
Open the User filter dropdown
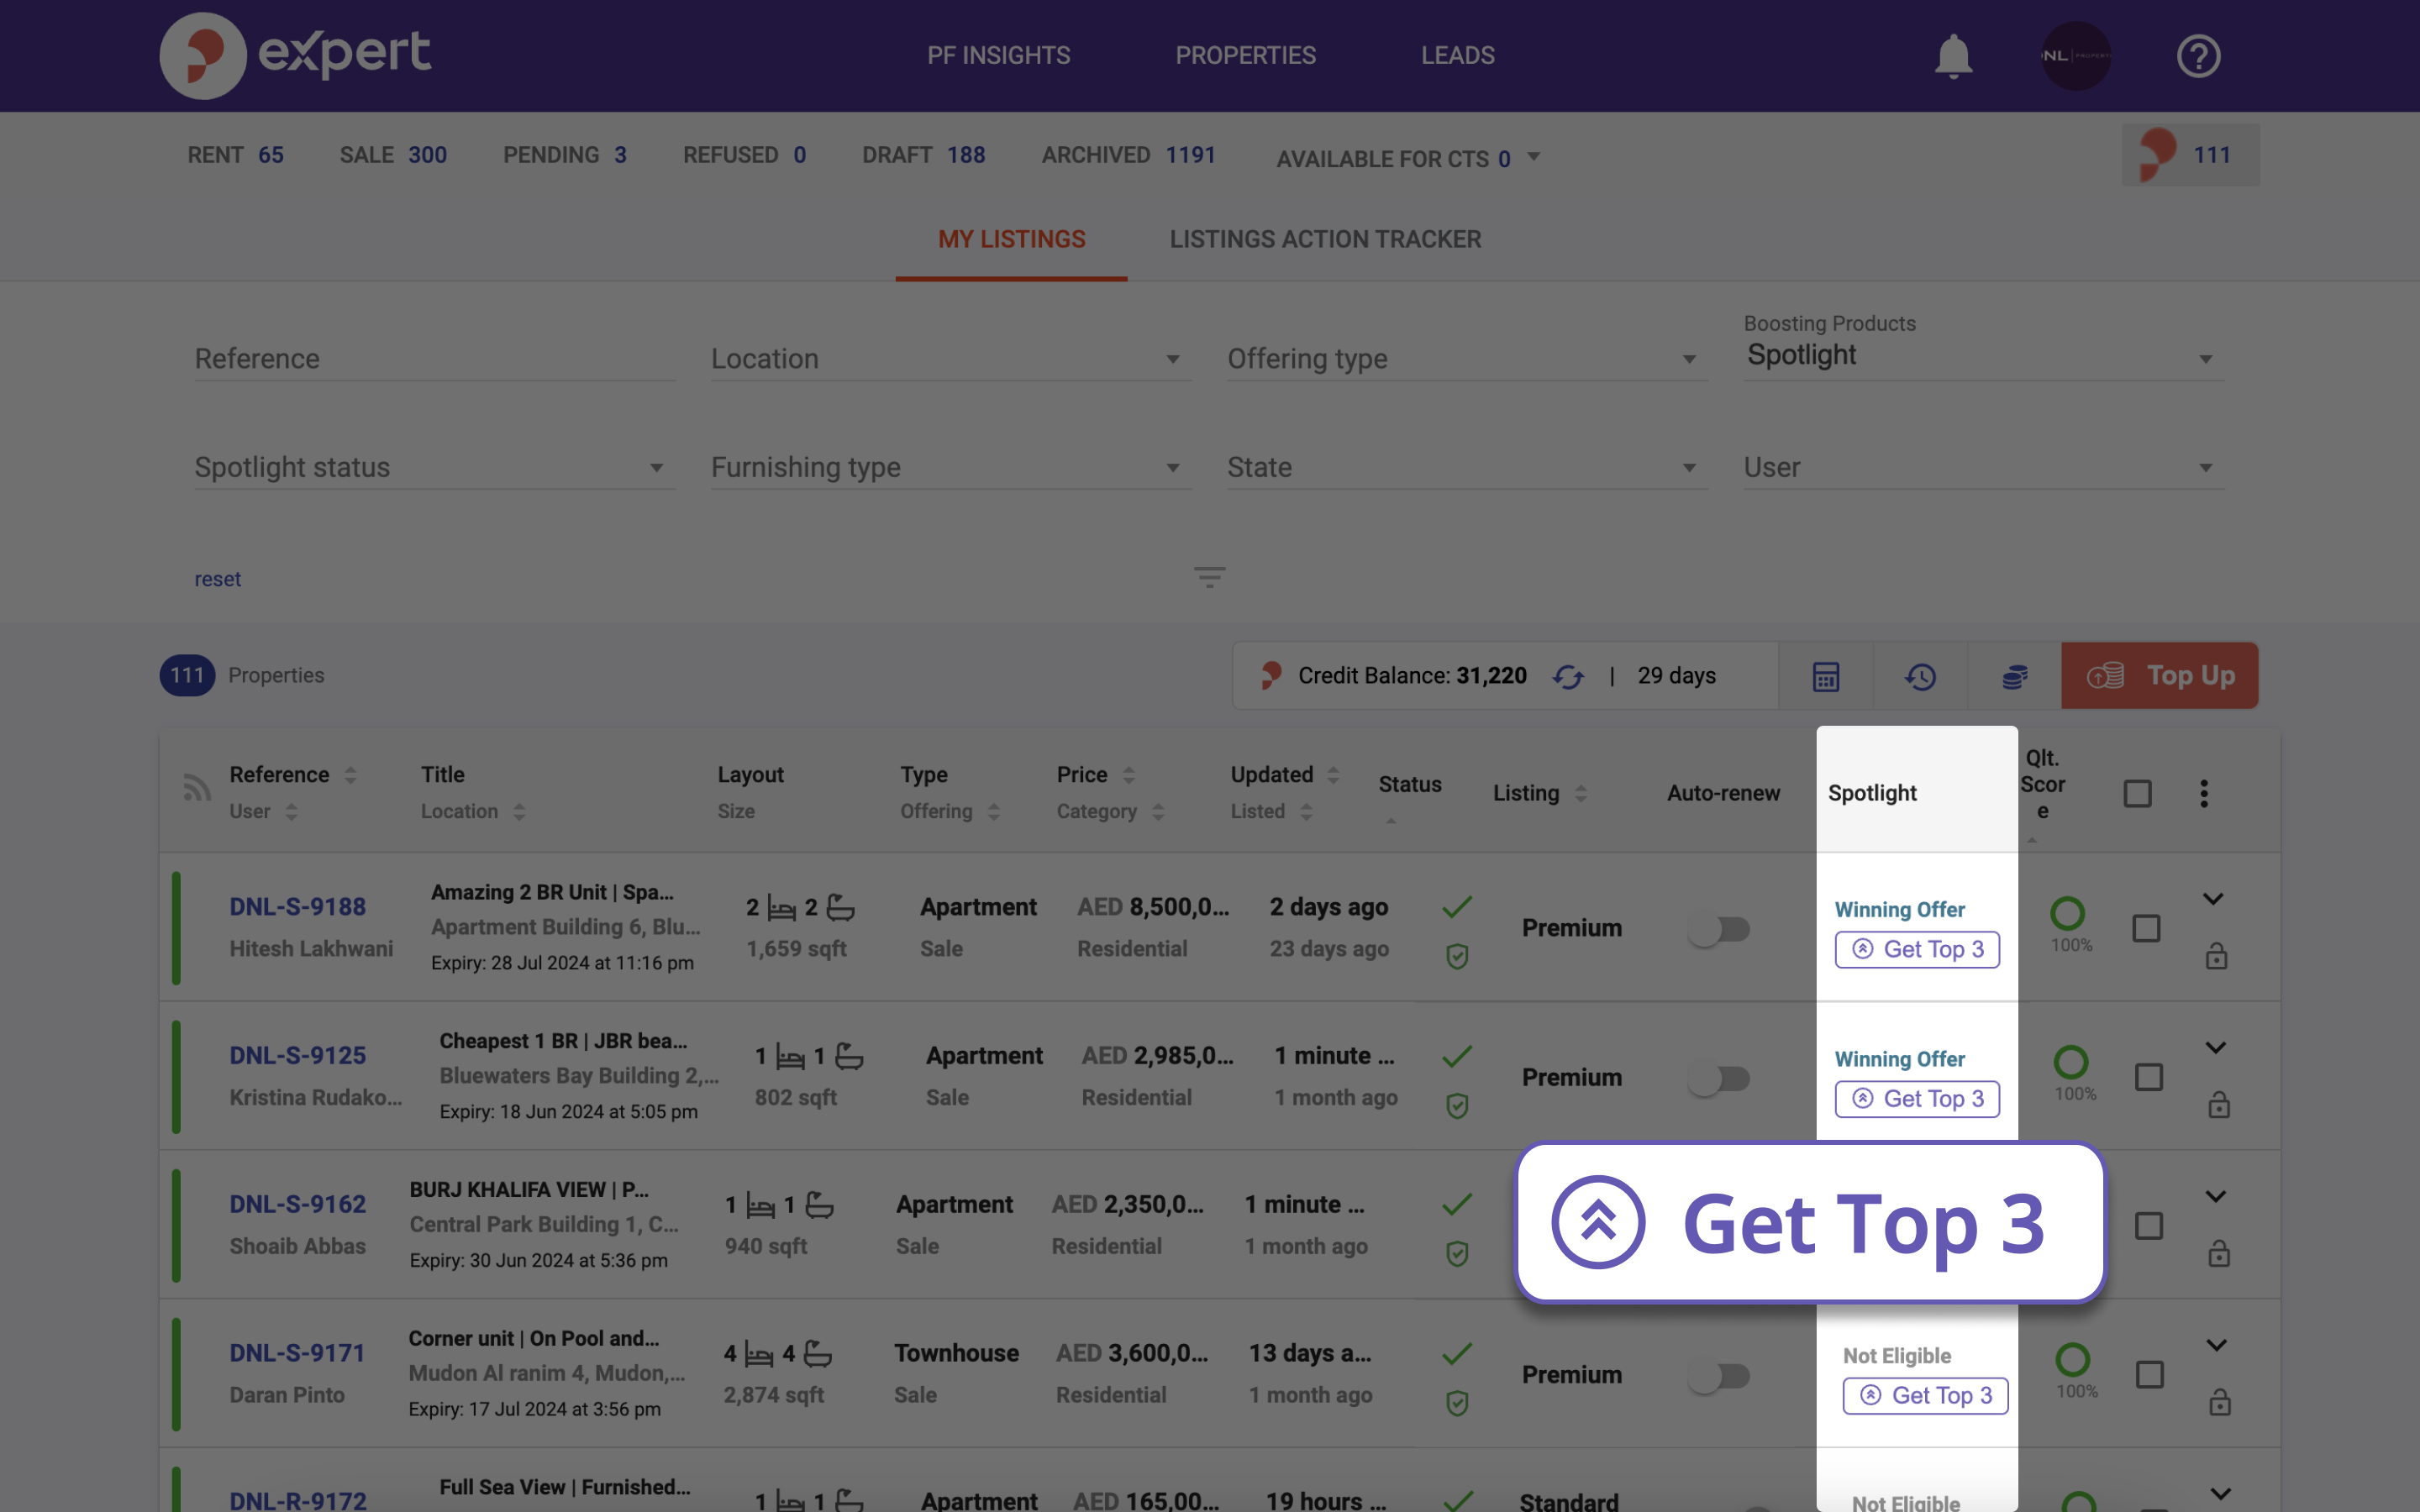[1983, 467]
